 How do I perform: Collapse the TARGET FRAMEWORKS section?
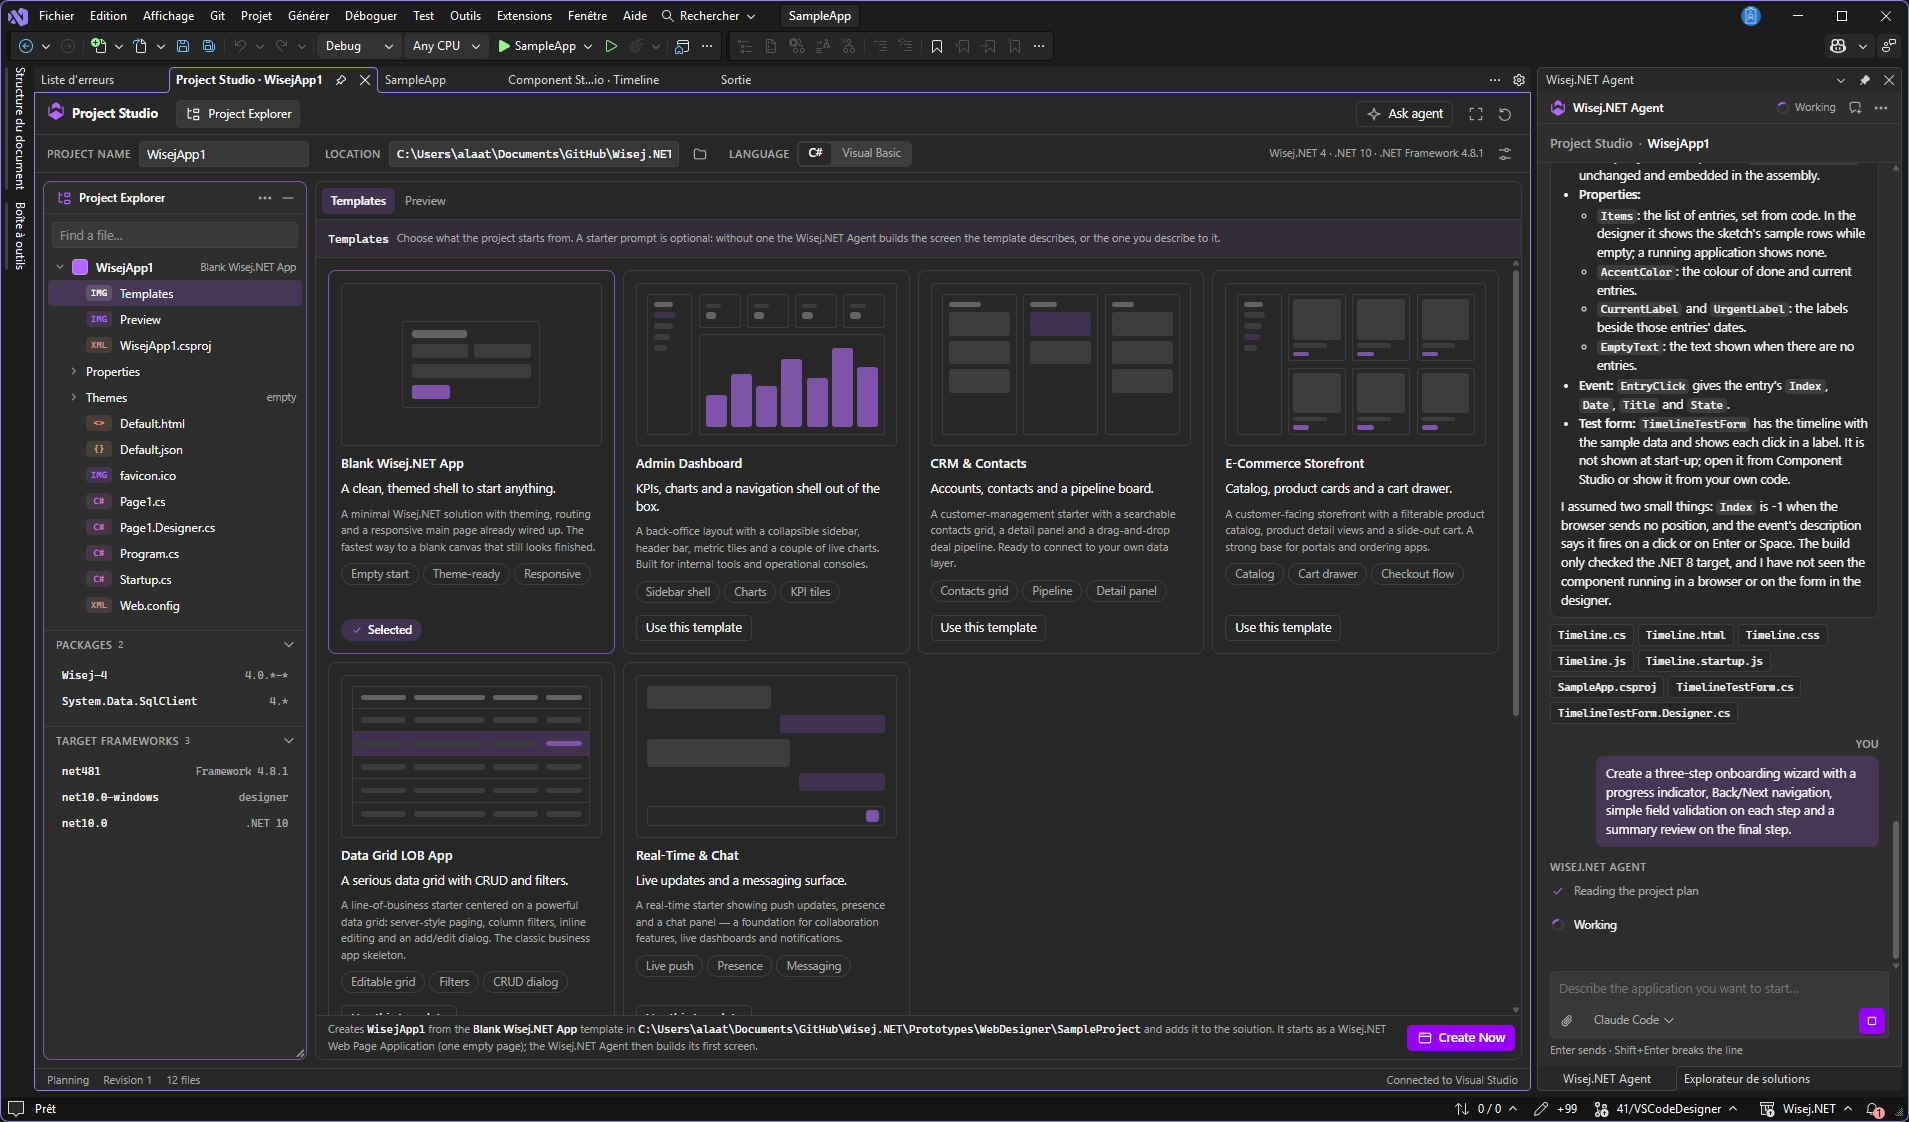point(289,741)
